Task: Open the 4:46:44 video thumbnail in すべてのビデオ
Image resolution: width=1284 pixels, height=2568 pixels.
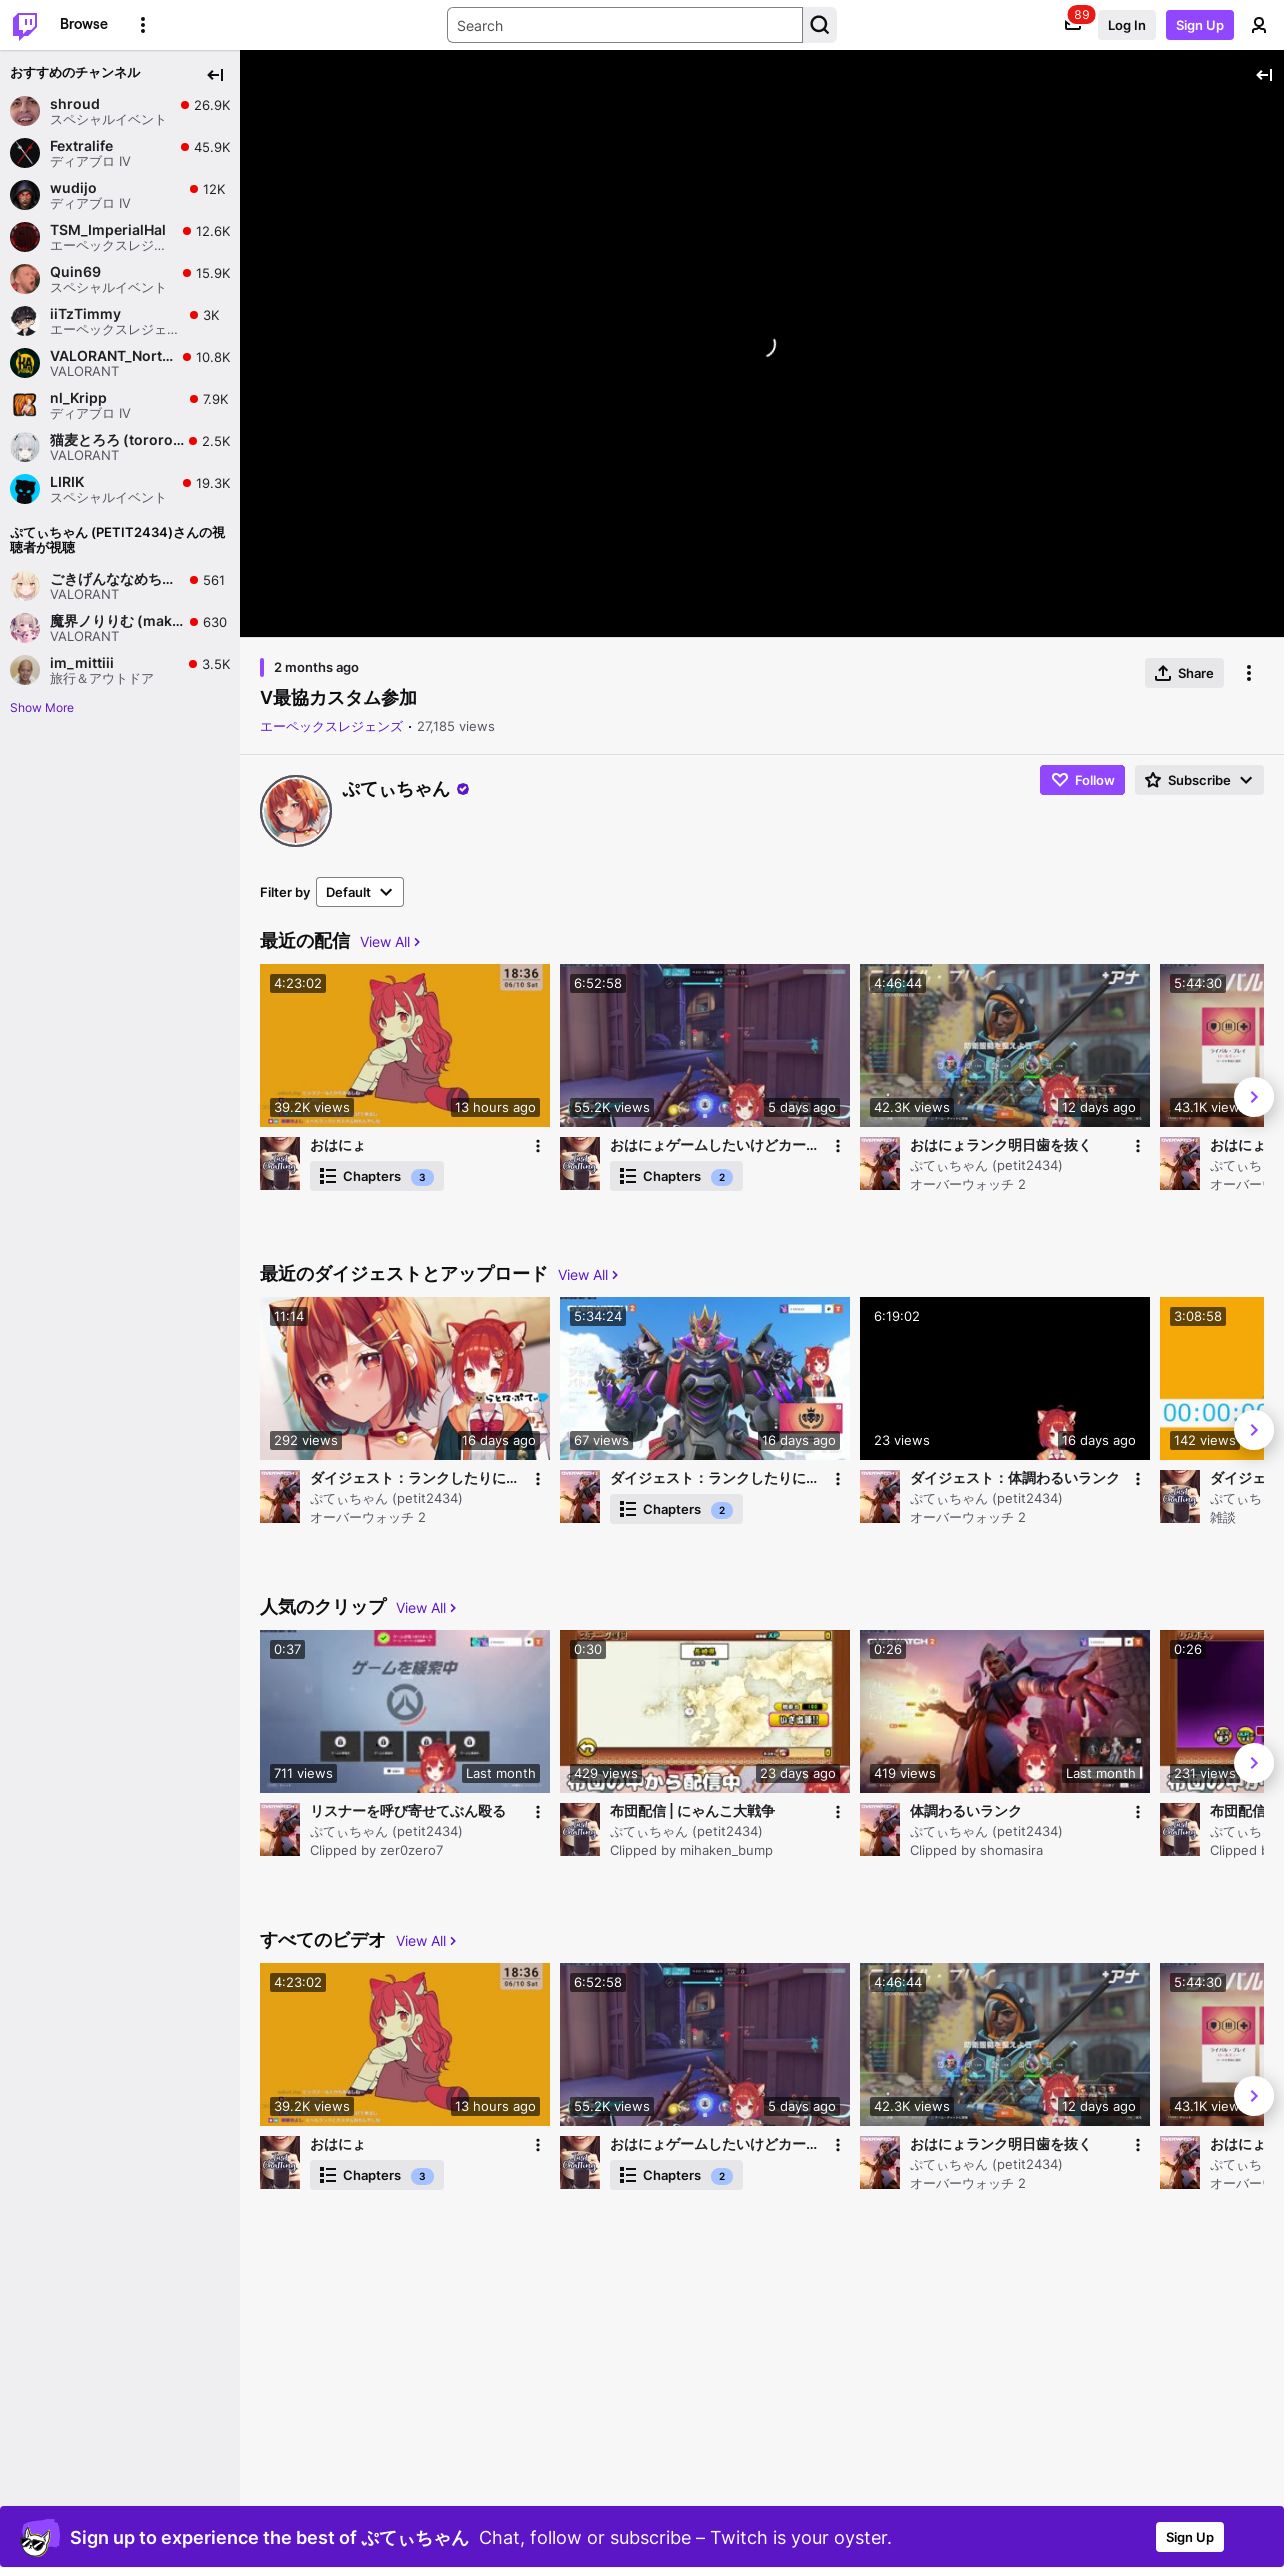Action: (x=1005, y=2044)
